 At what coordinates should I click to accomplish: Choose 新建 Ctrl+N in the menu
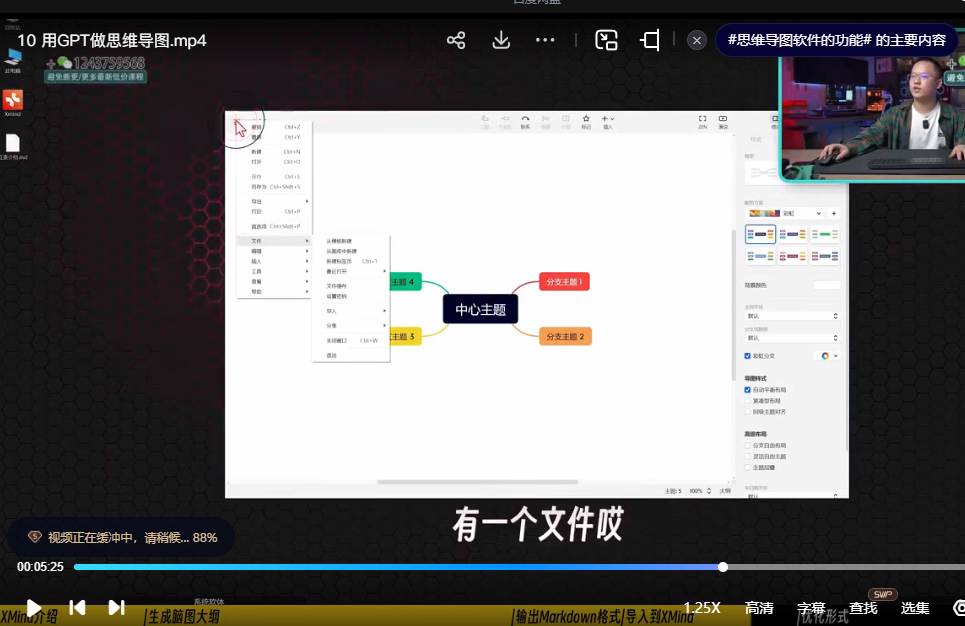[274, 151]
